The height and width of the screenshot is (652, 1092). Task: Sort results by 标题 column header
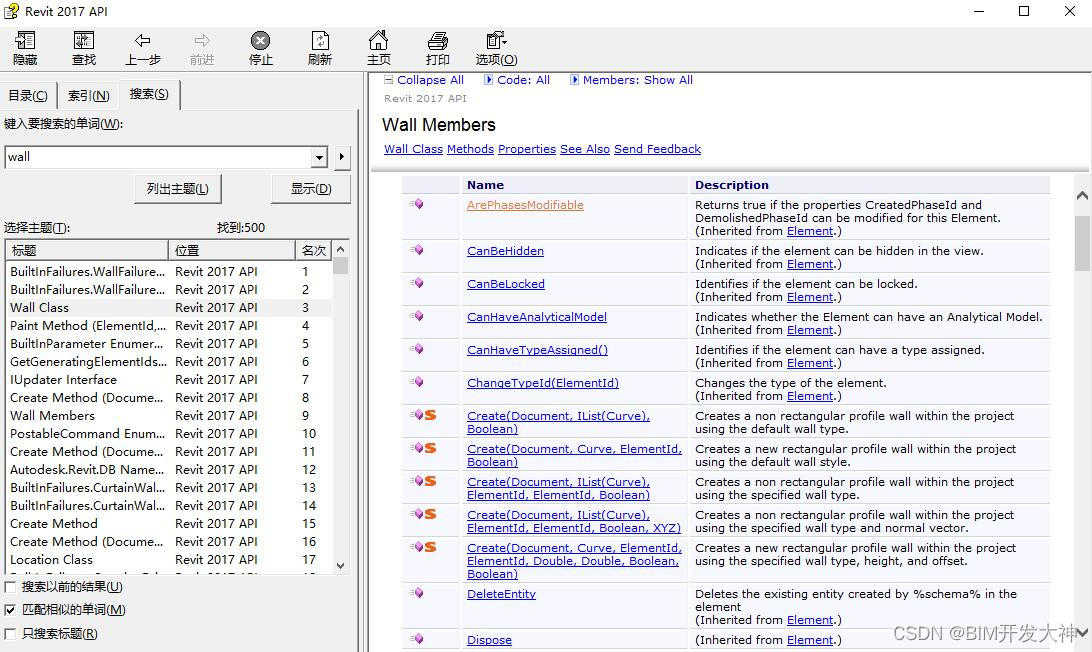(86, 250)
